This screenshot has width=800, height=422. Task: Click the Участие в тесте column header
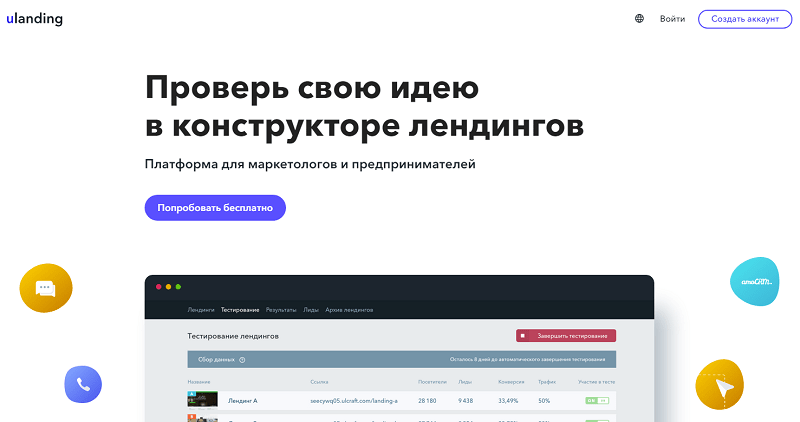click(x=596, y=382)
